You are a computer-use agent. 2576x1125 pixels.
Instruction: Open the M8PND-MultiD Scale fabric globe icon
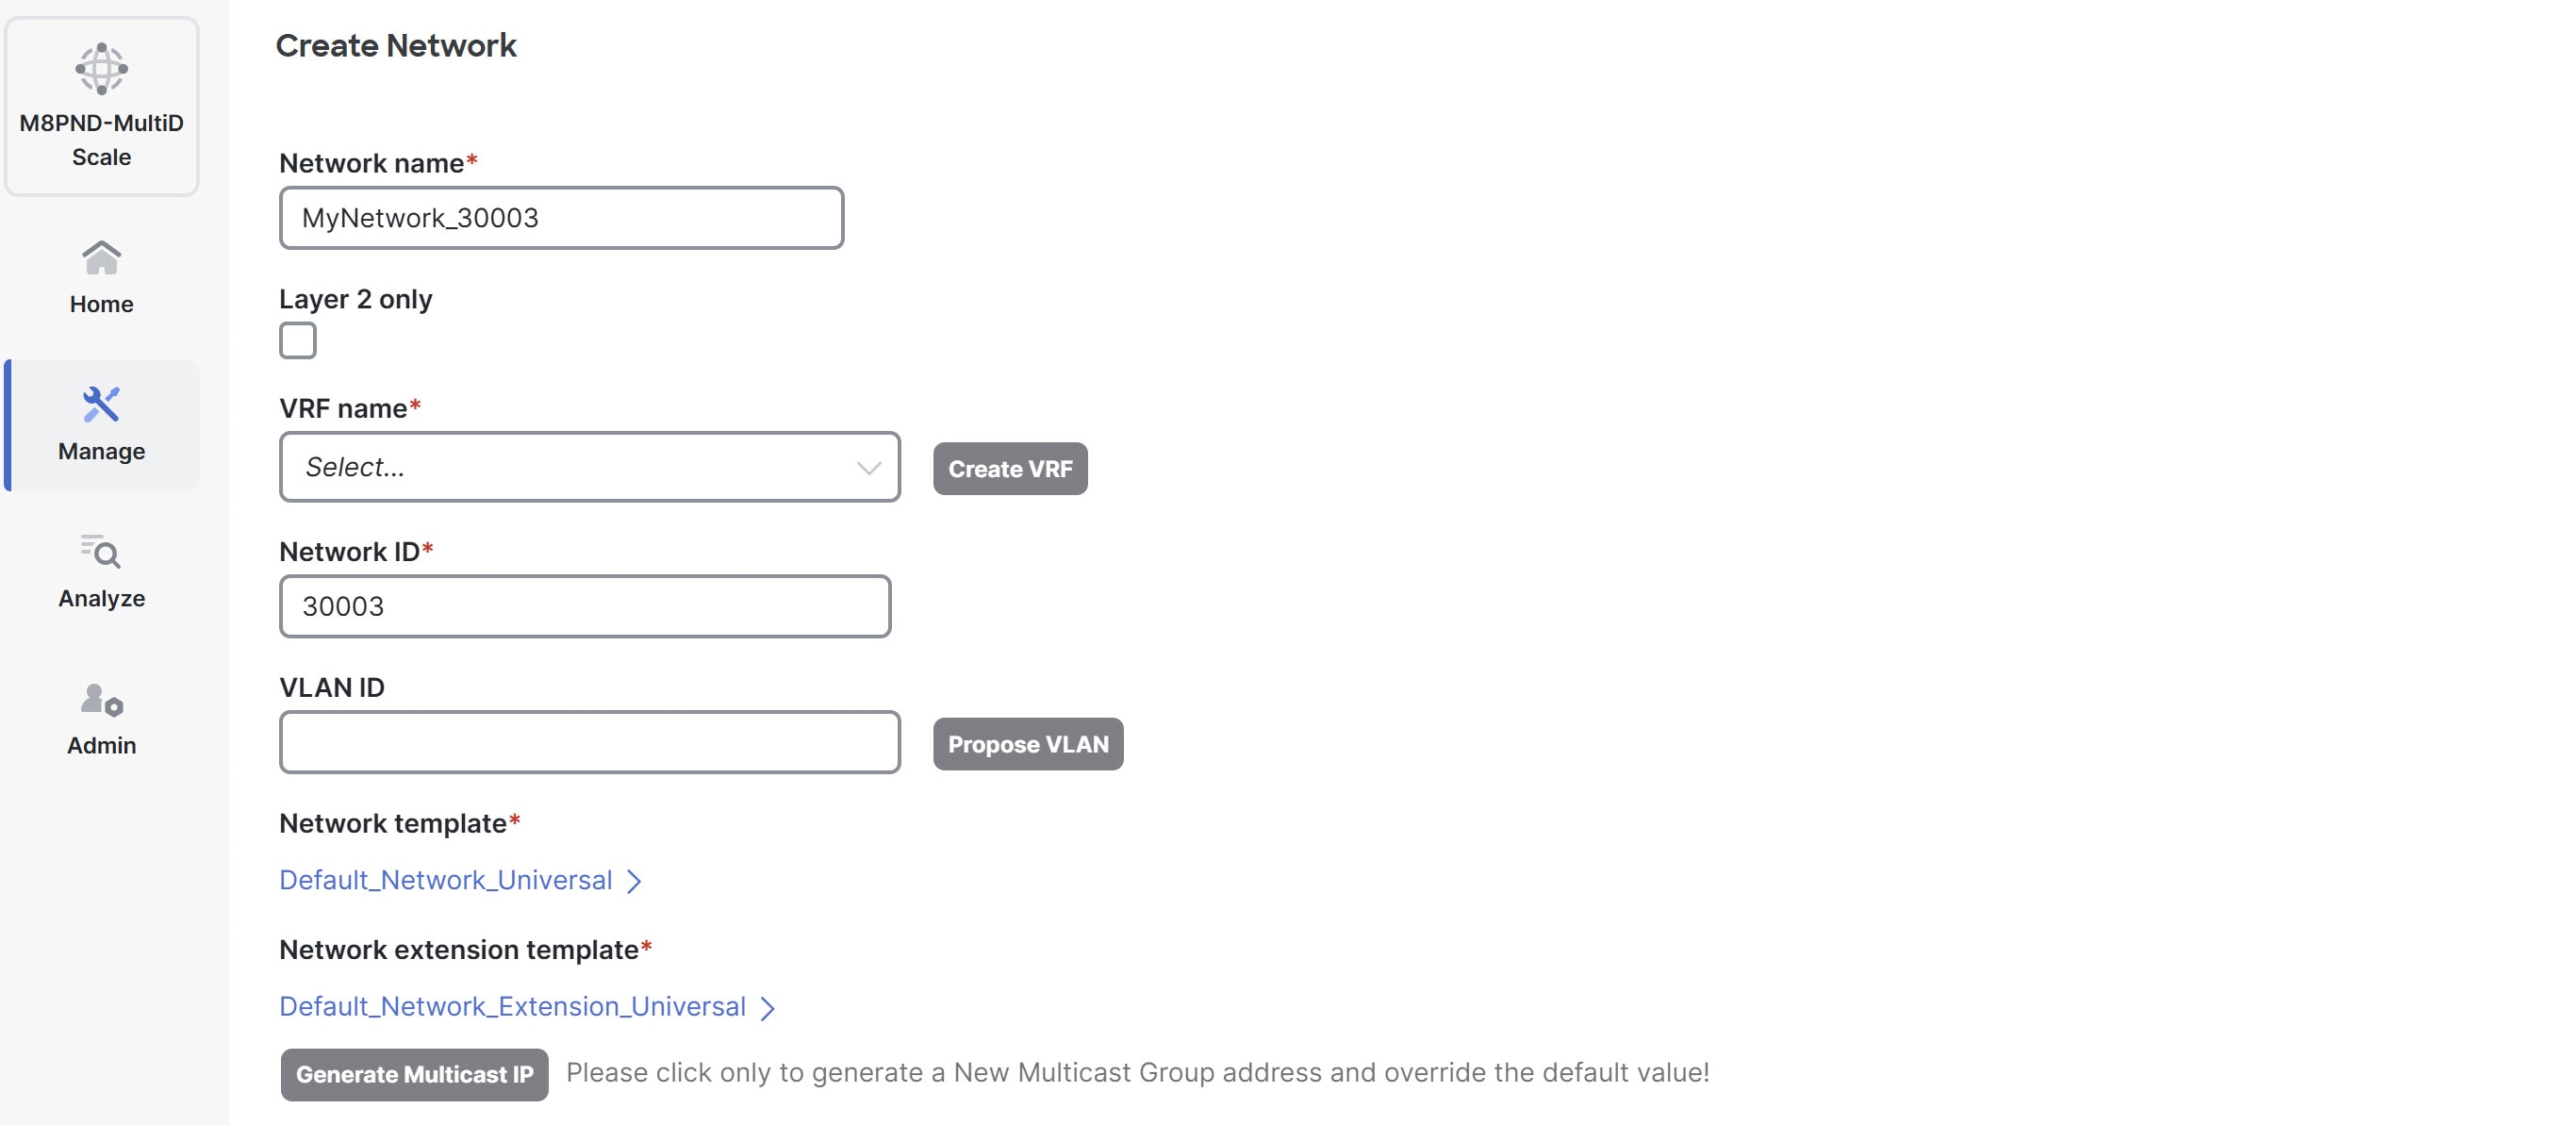pos(101,68)
